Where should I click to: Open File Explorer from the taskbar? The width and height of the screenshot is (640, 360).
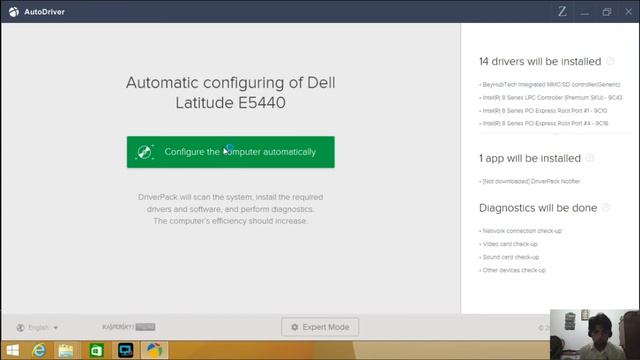[66, 350]
